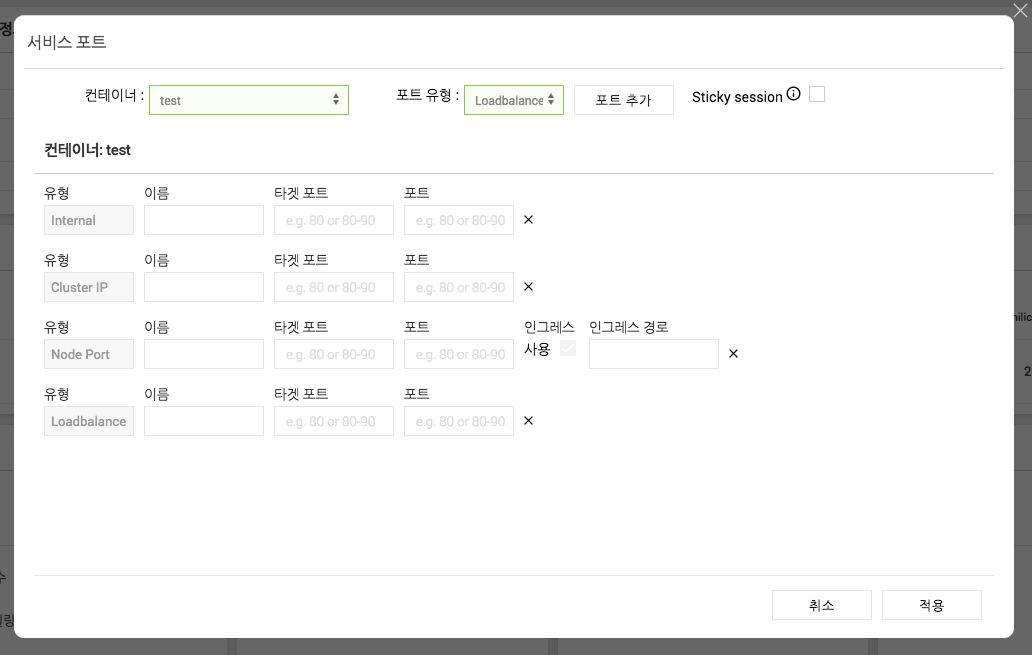
Task: Expand the 포트 유형 Loadbalance dropdown
Action: pyautogui.click(x=514, y=100)
